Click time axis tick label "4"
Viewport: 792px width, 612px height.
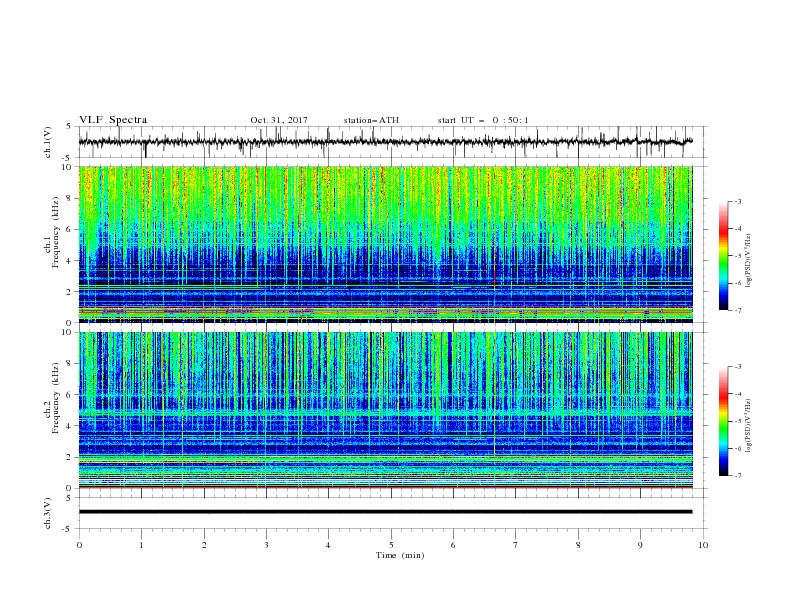pyautogui.click(x=328, y=545)
